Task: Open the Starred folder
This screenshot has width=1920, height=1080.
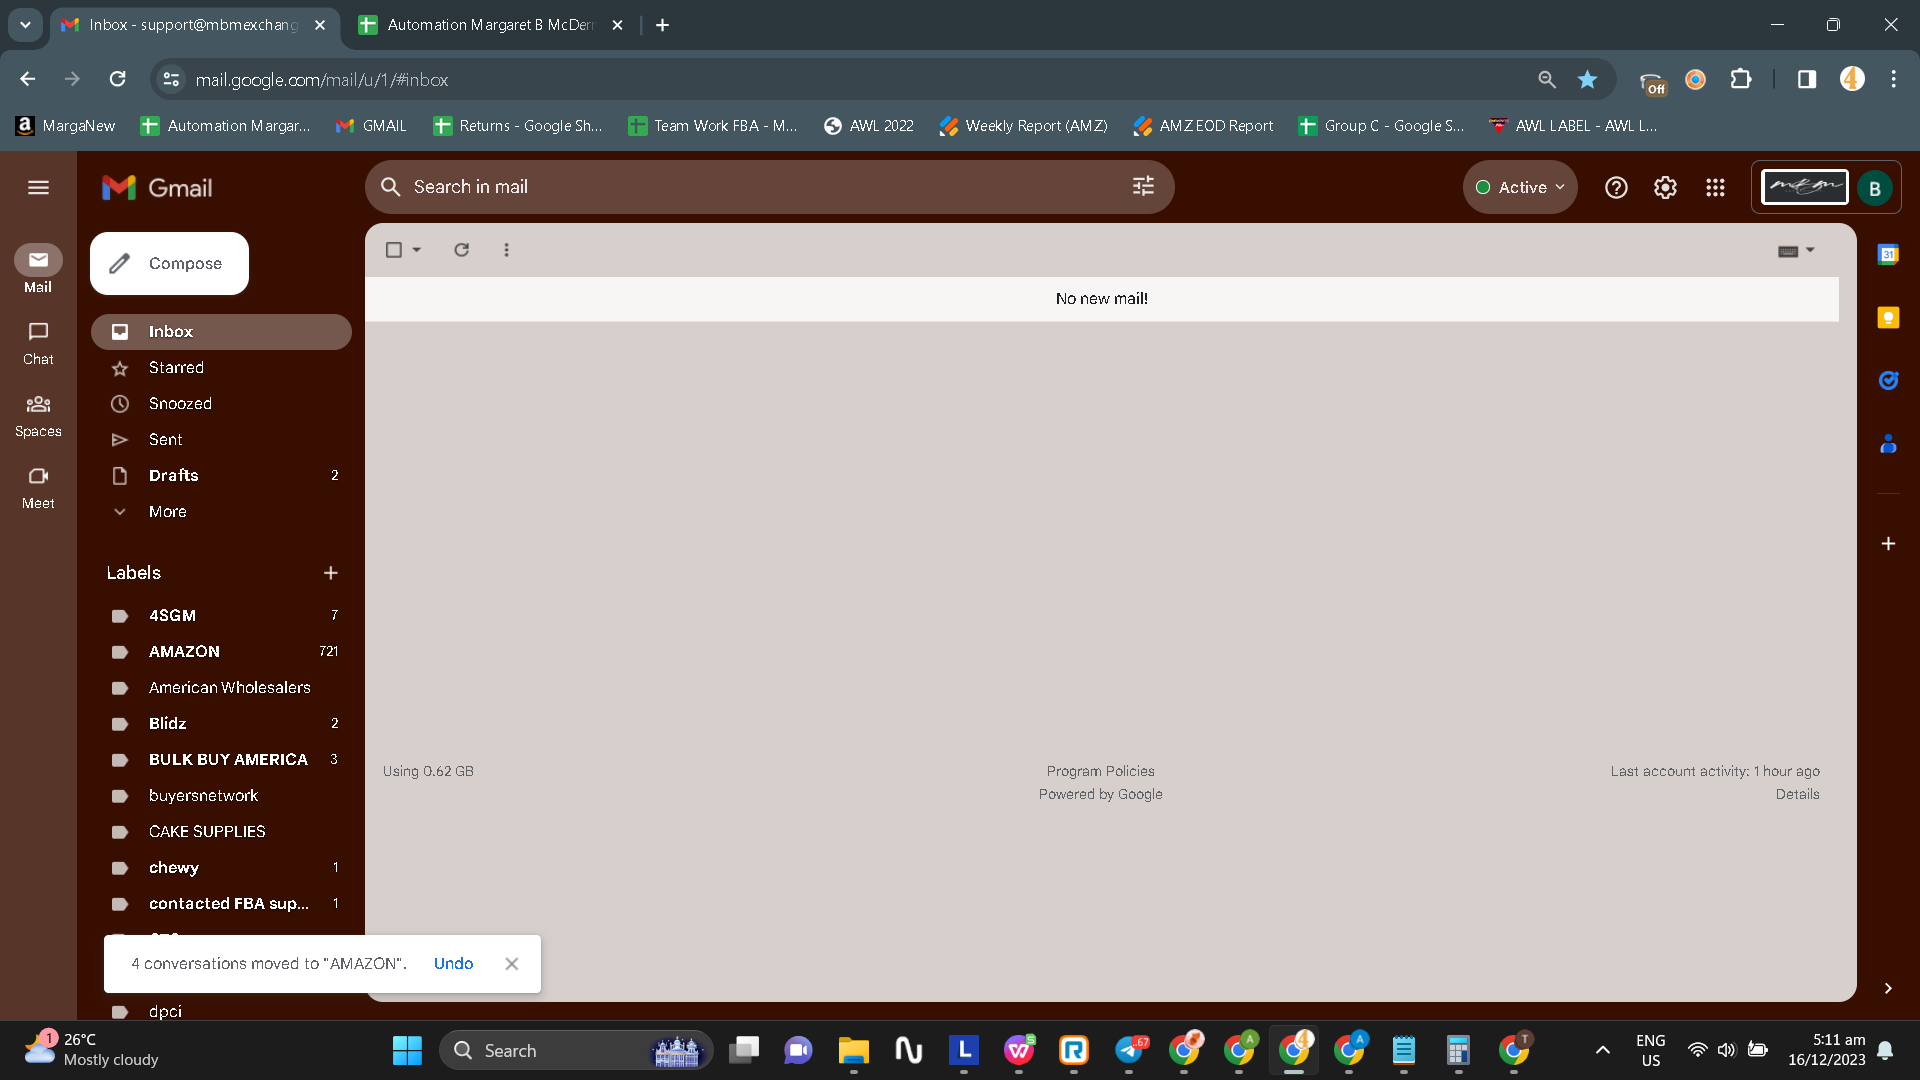Action: pos(221,368)
